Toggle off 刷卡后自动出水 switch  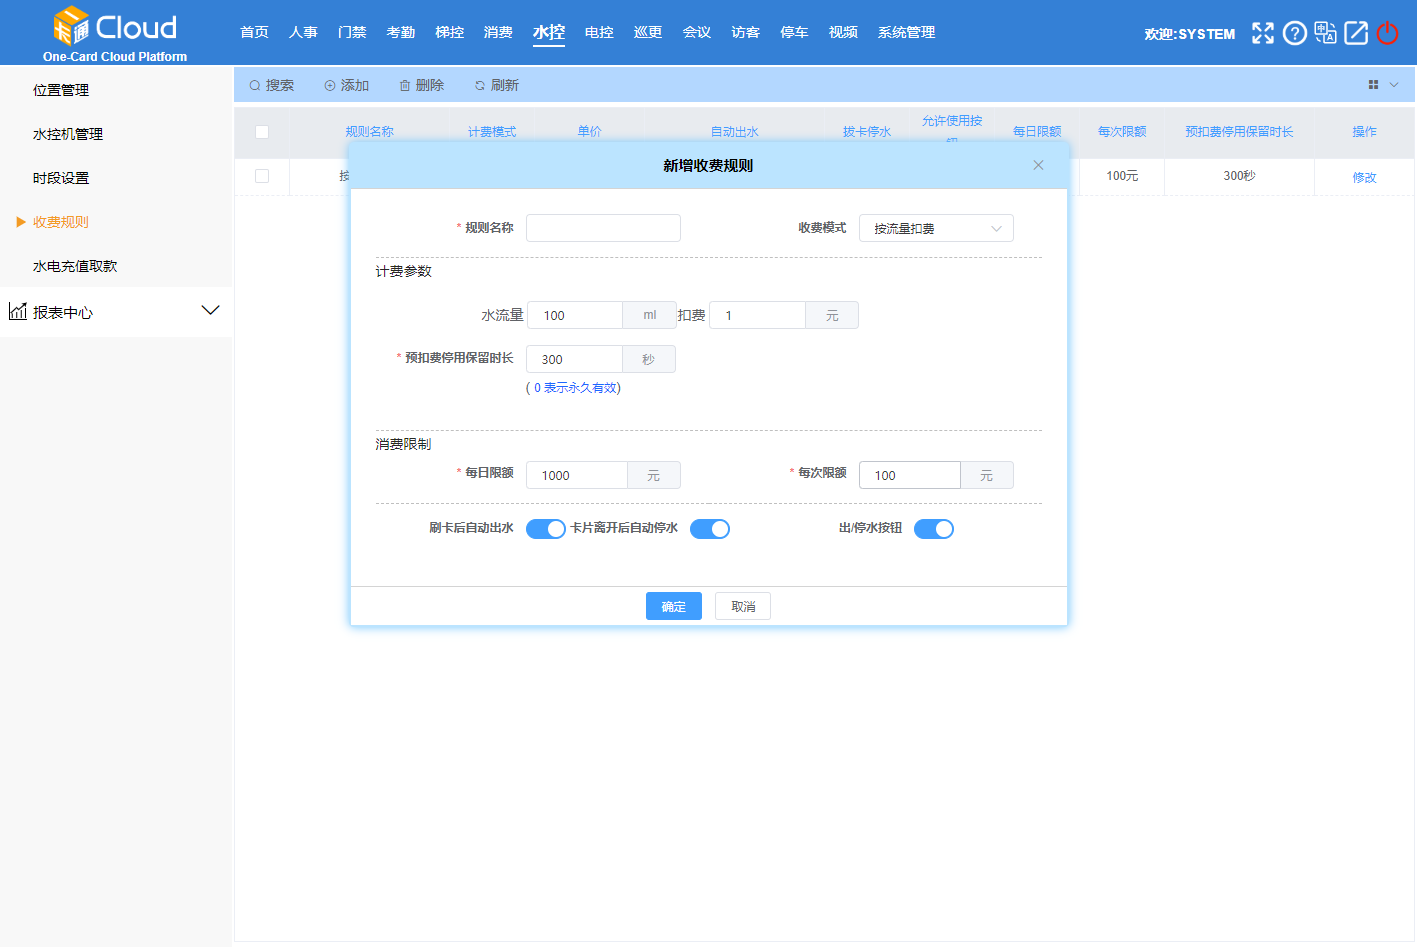click(x=545, y=529)
